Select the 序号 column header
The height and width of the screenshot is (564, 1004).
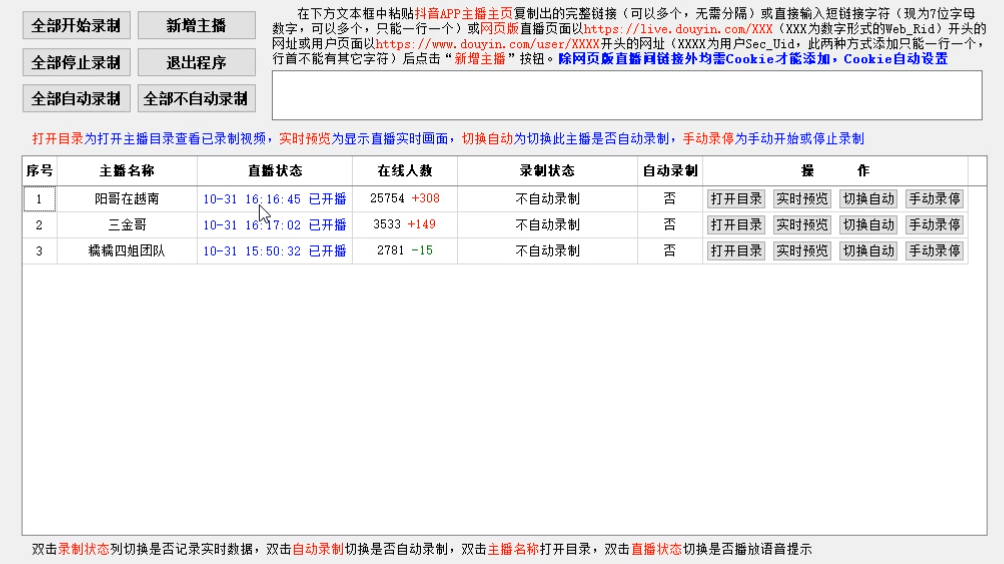pos(40,171)
